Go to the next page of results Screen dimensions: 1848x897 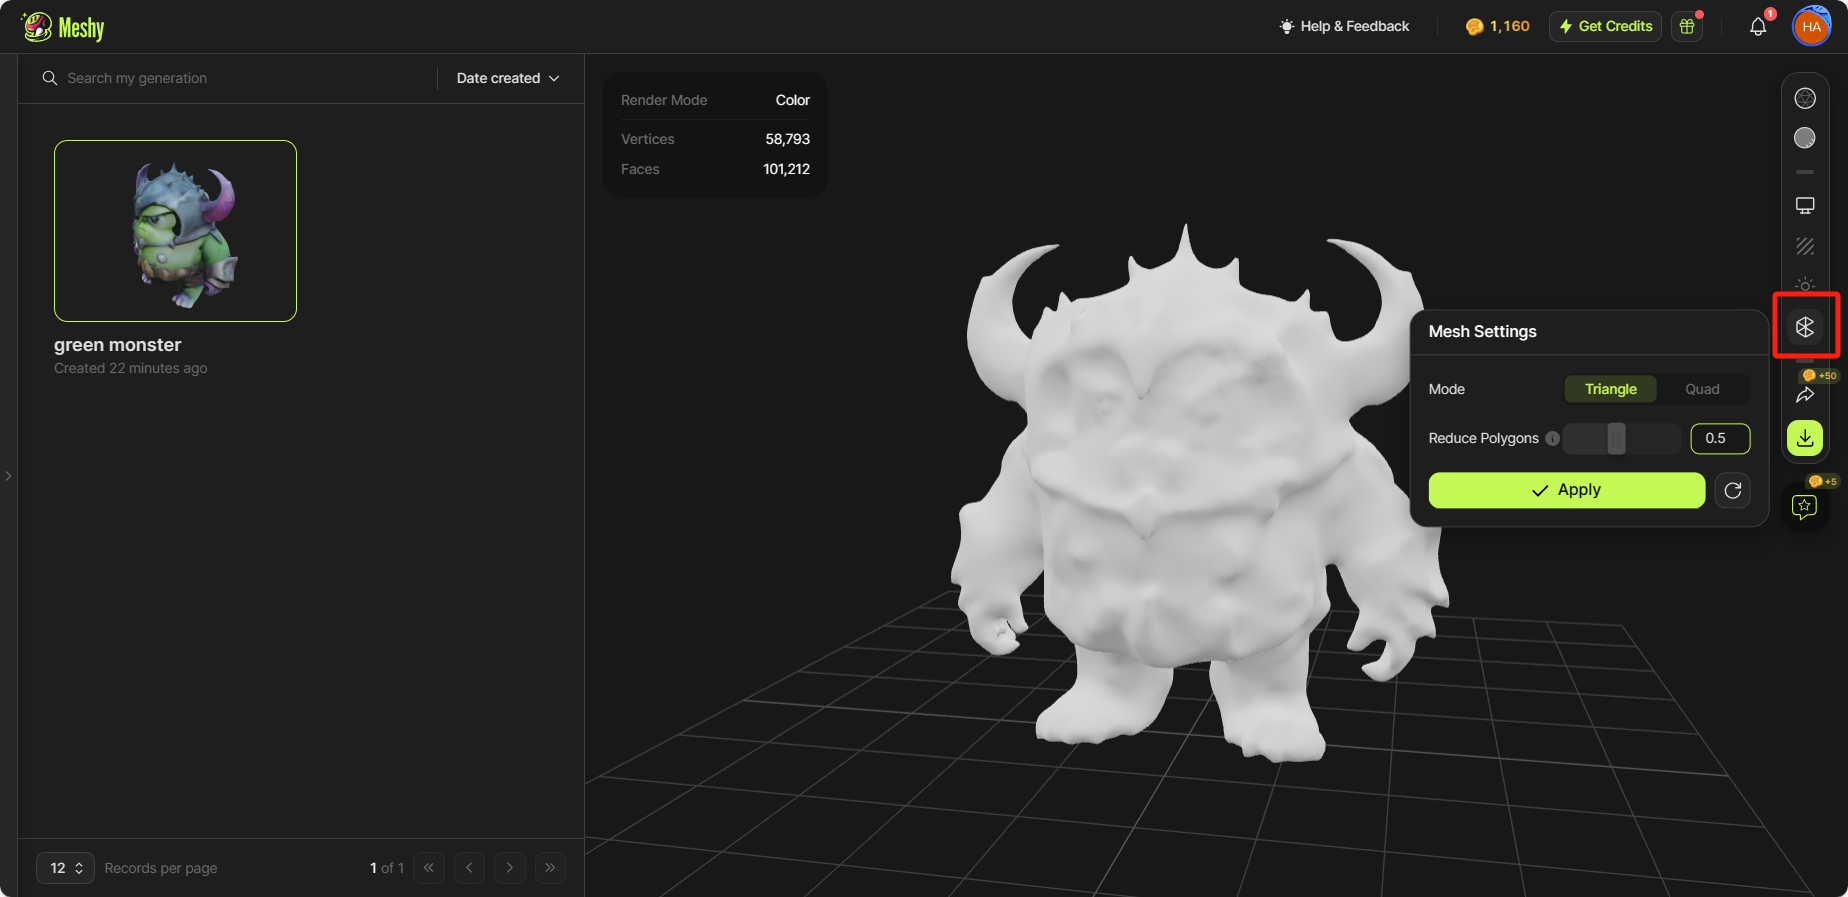pyautogui.click(x=510, y=868)
